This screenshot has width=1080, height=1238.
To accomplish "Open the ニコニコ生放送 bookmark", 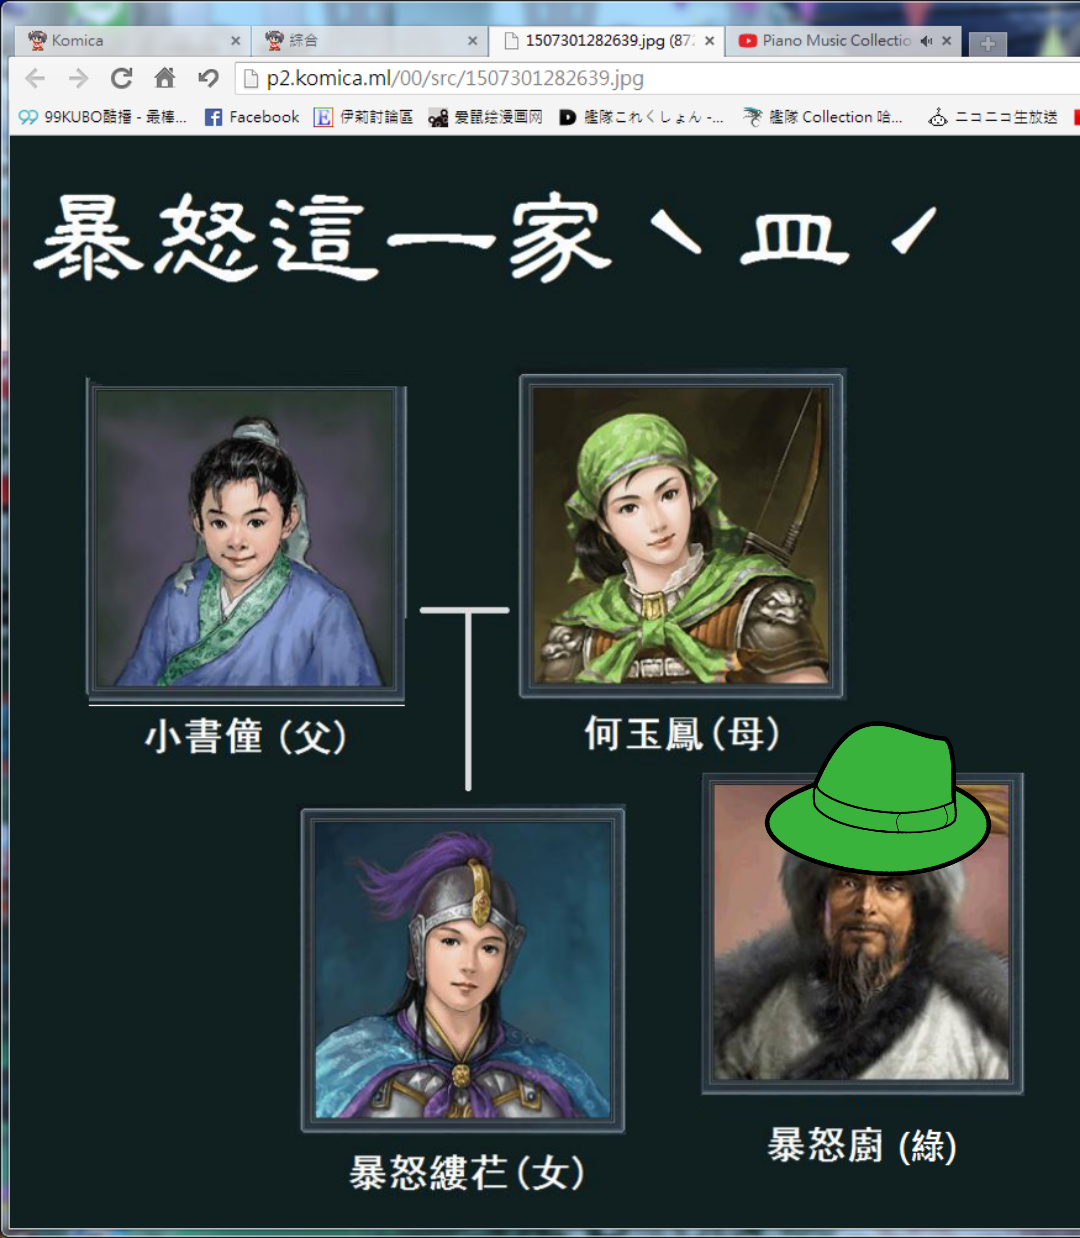I will [993, 117].
